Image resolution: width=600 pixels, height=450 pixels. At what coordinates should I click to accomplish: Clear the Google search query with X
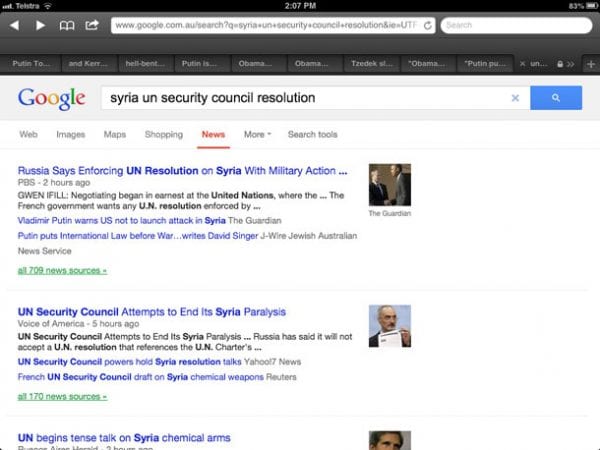(515, 98)
